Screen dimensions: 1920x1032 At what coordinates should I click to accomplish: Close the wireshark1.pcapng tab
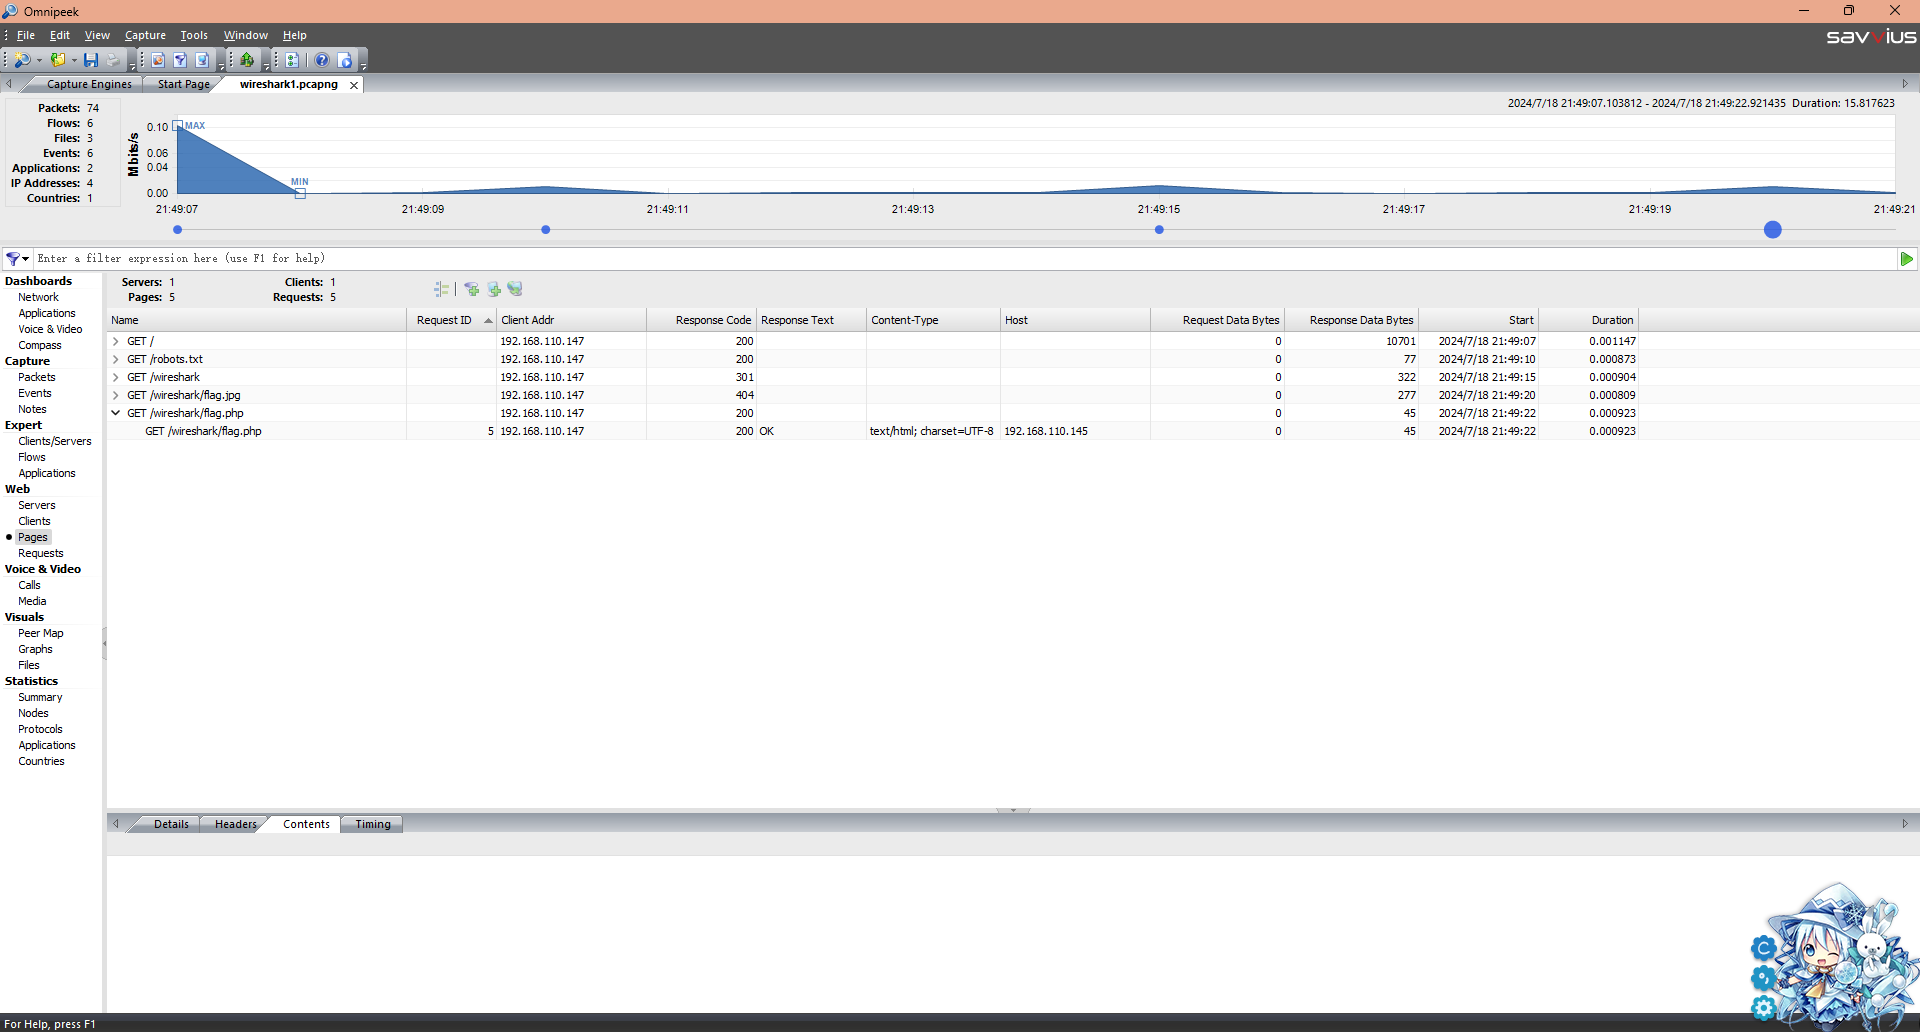[354, 85]
